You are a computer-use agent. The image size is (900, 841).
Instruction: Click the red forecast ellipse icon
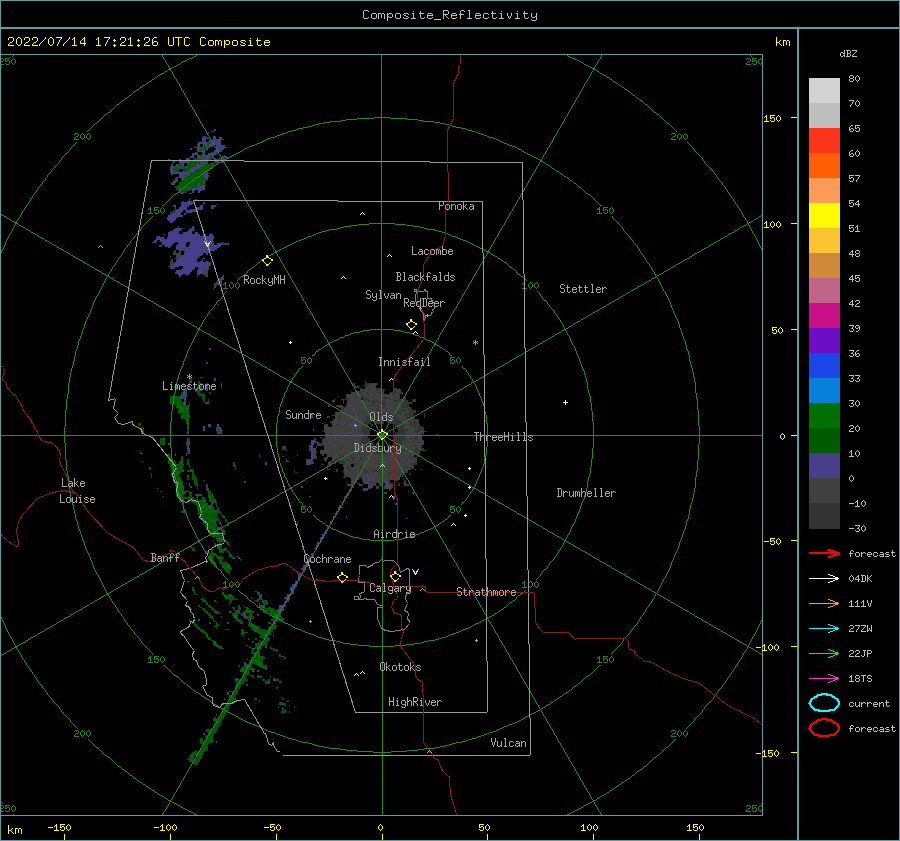pyautogui.click(x=824, y=728)
